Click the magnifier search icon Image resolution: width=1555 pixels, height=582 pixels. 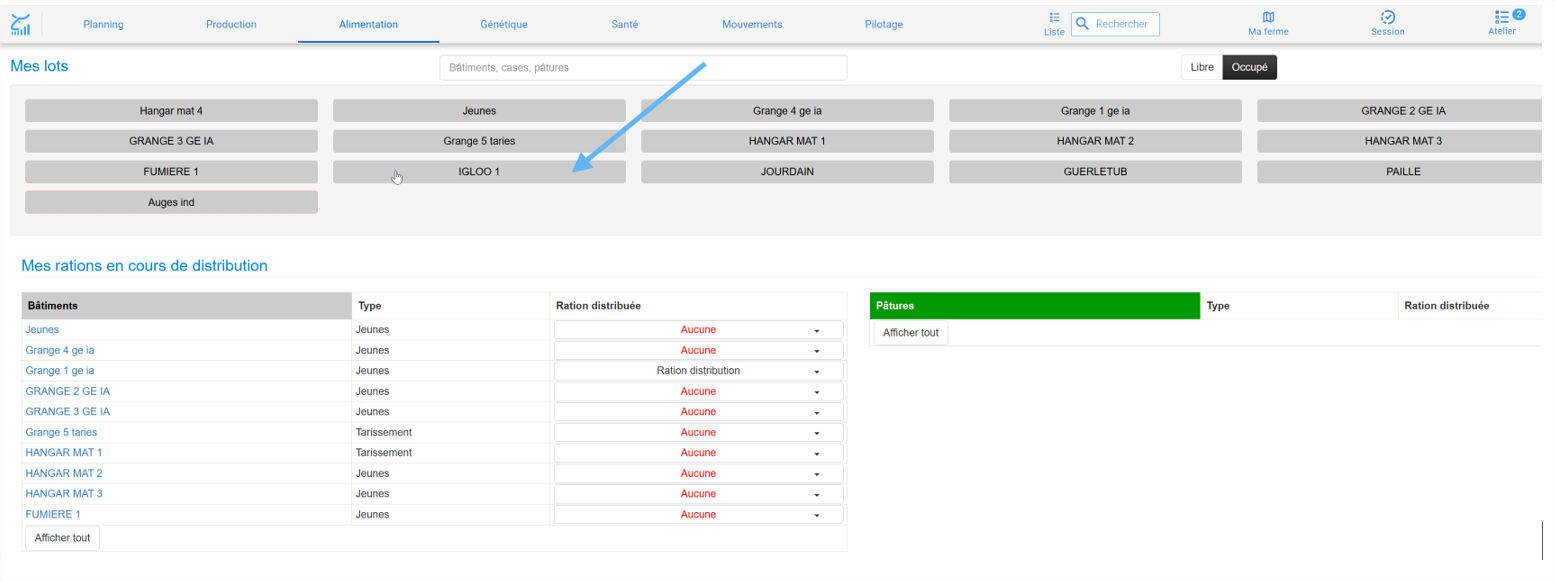(x=1082, y=24)
